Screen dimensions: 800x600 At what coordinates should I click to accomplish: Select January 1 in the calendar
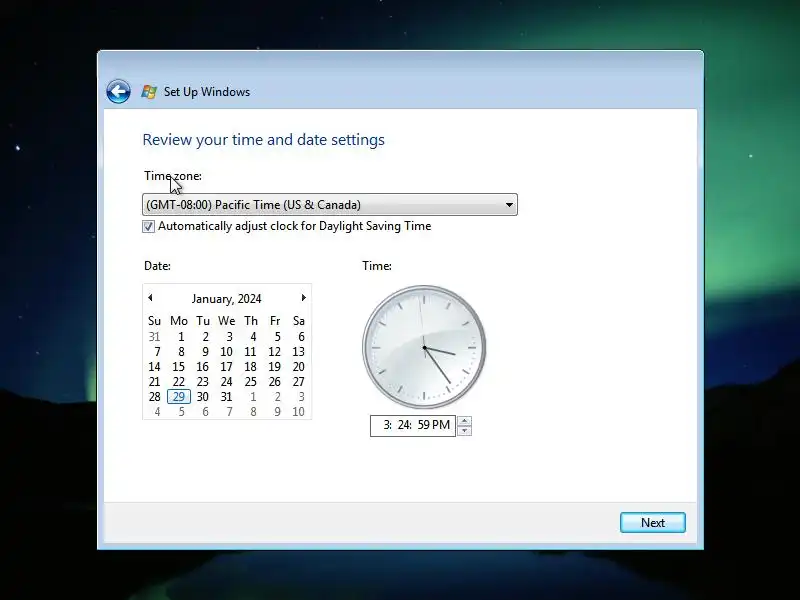point(181,337)
